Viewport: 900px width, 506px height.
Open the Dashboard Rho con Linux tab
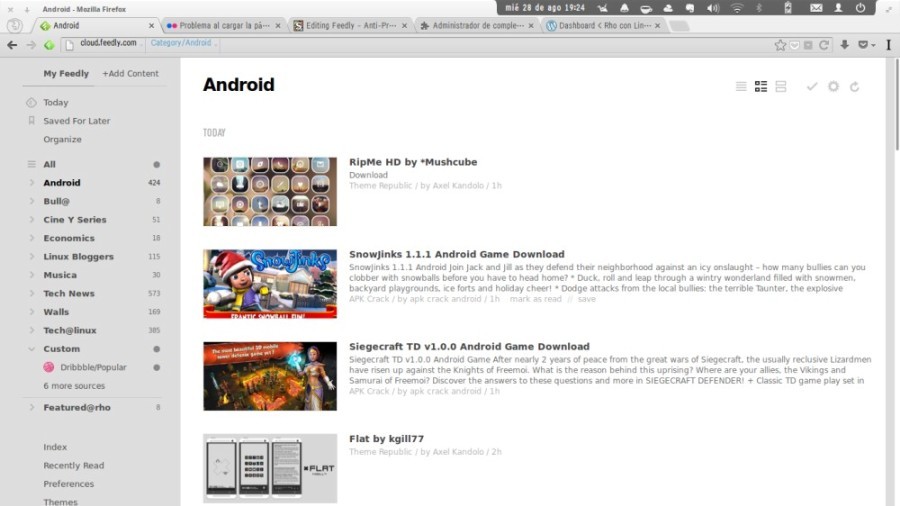click(604, 25)
